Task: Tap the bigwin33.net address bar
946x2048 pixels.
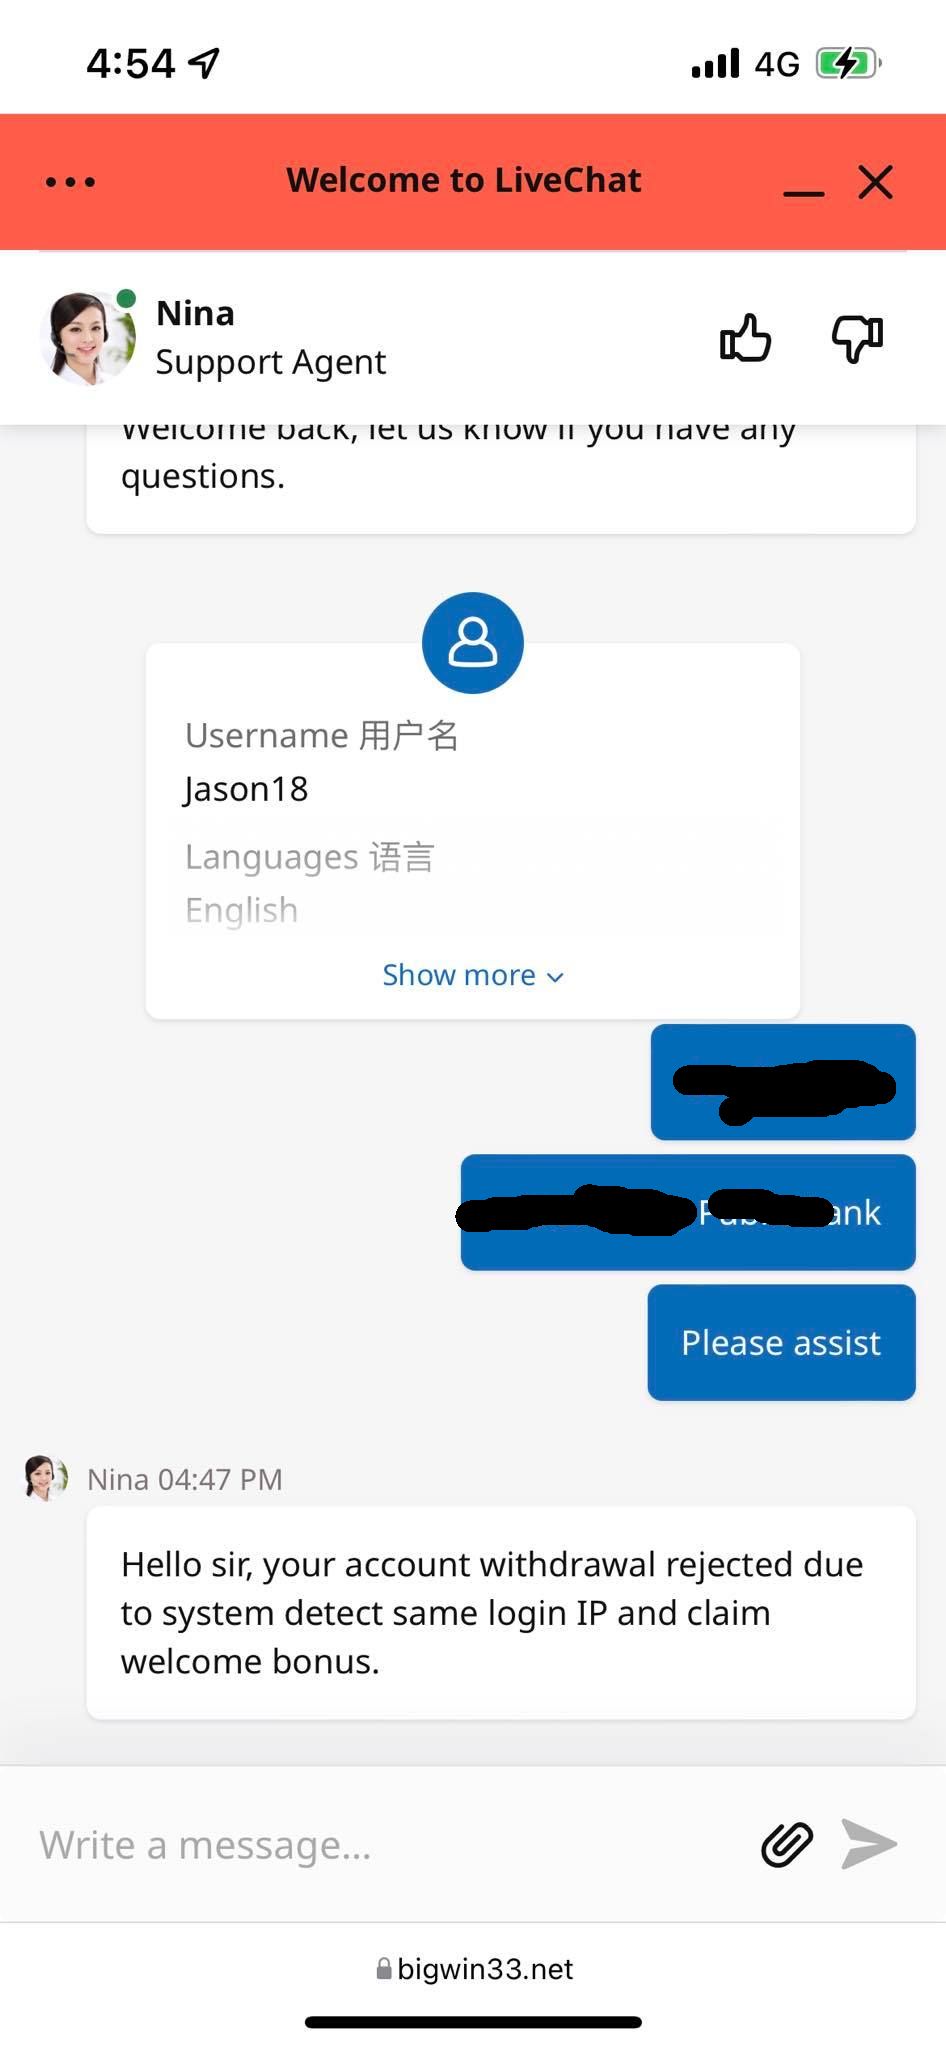Action: (x=473, y=1969)
